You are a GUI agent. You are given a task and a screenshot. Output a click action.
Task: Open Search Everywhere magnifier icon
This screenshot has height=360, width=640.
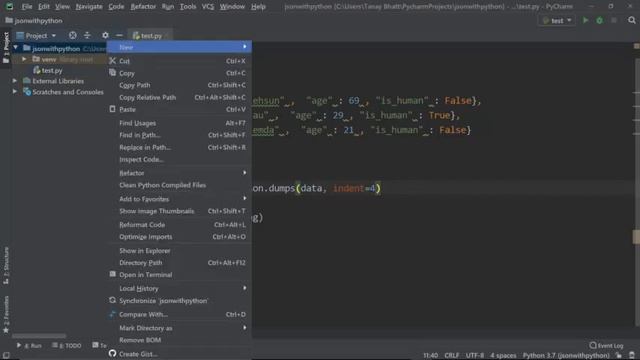631,20
